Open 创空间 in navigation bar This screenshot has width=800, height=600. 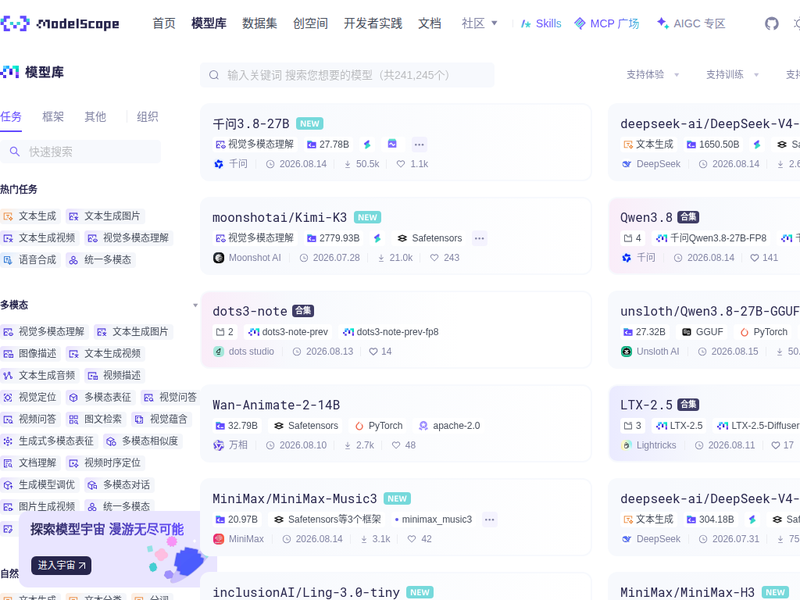[310, 23]
